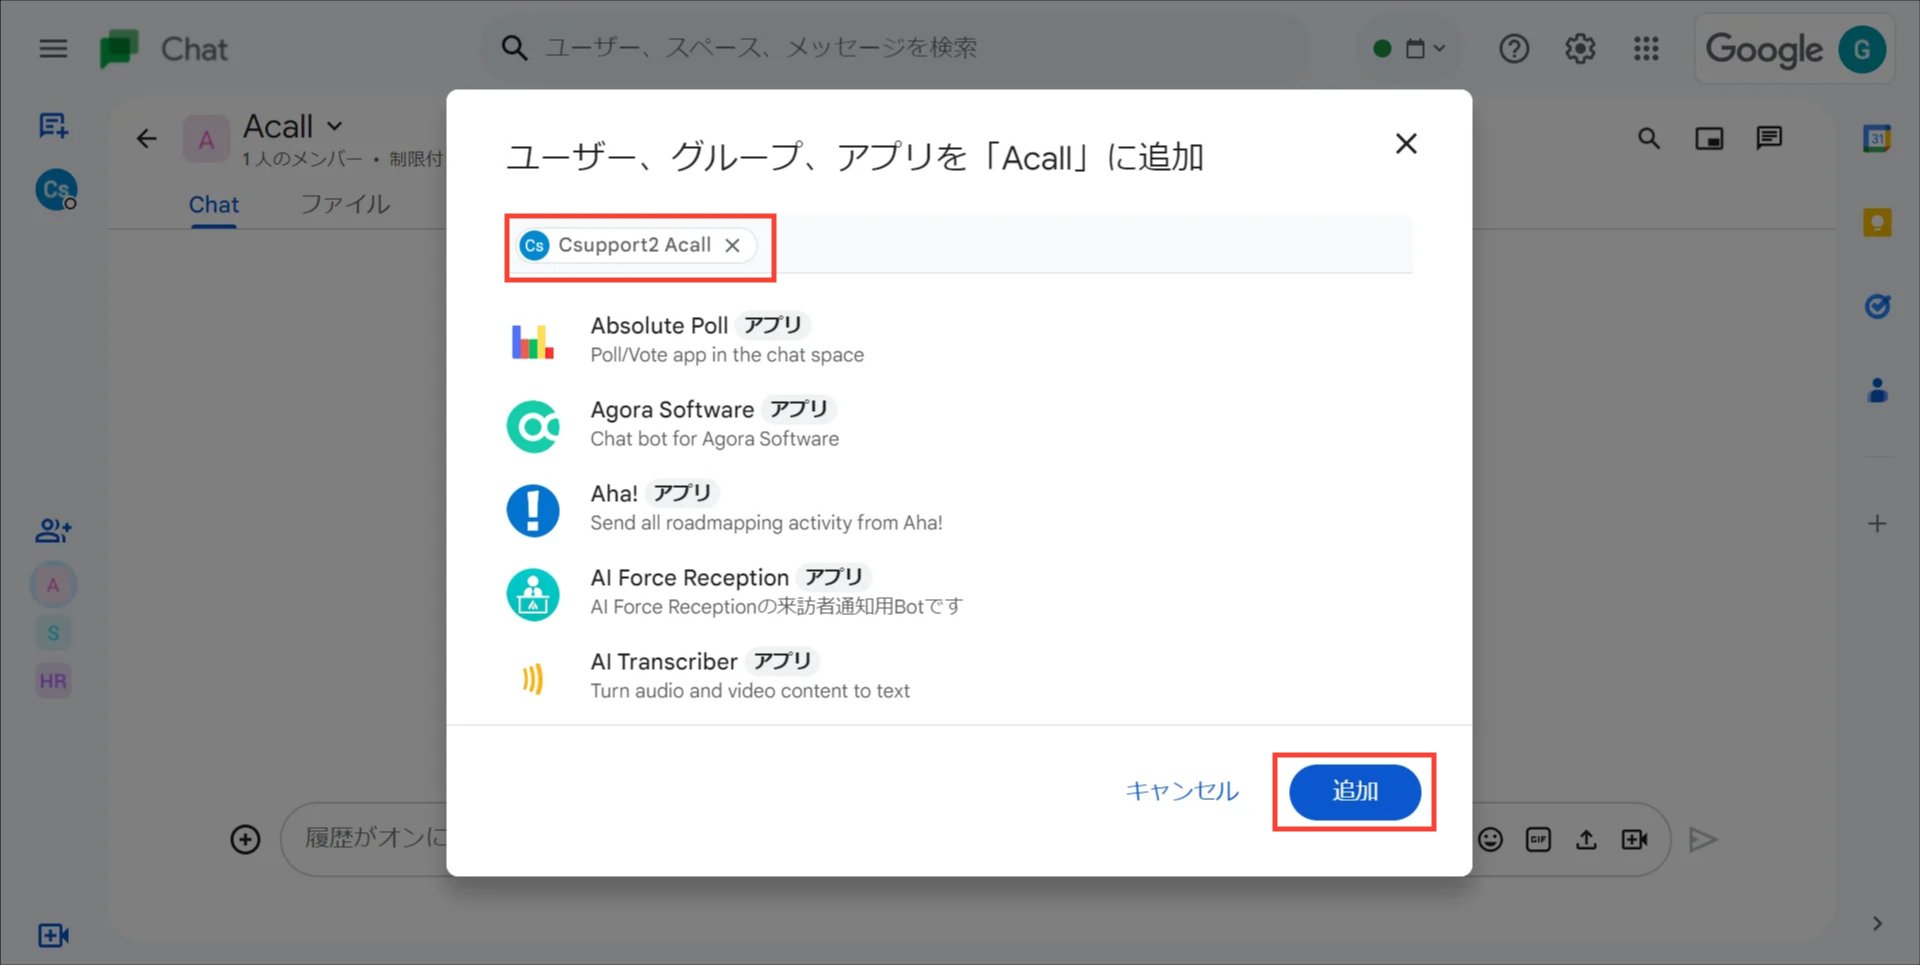Open the threads panel icon
This screenshot has height=965, width=1920.
click(x=1769, y=138)
